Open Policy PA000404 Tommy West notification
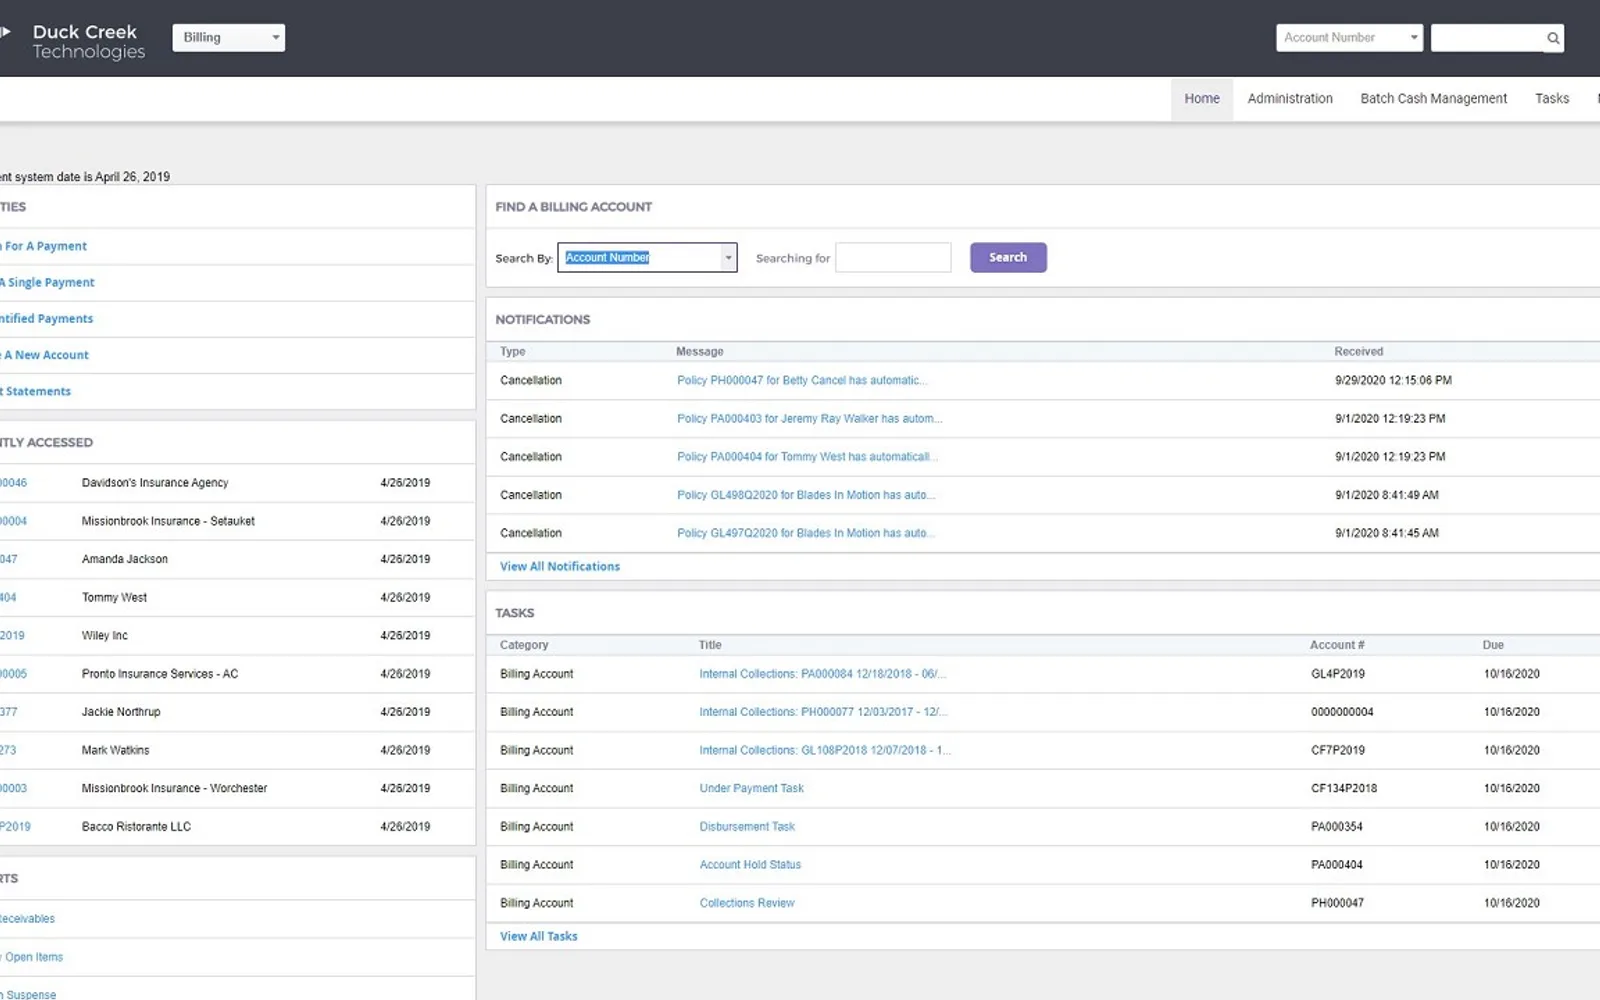Screen dimensions: 1600x1000 [806, 457]
